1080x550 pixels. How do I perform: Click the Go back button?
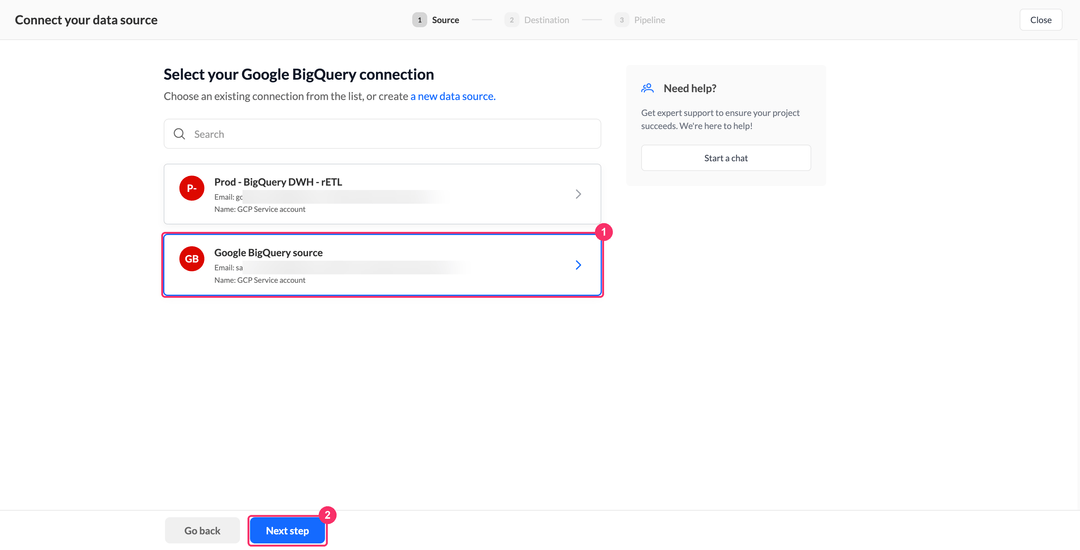coord(202,531)
